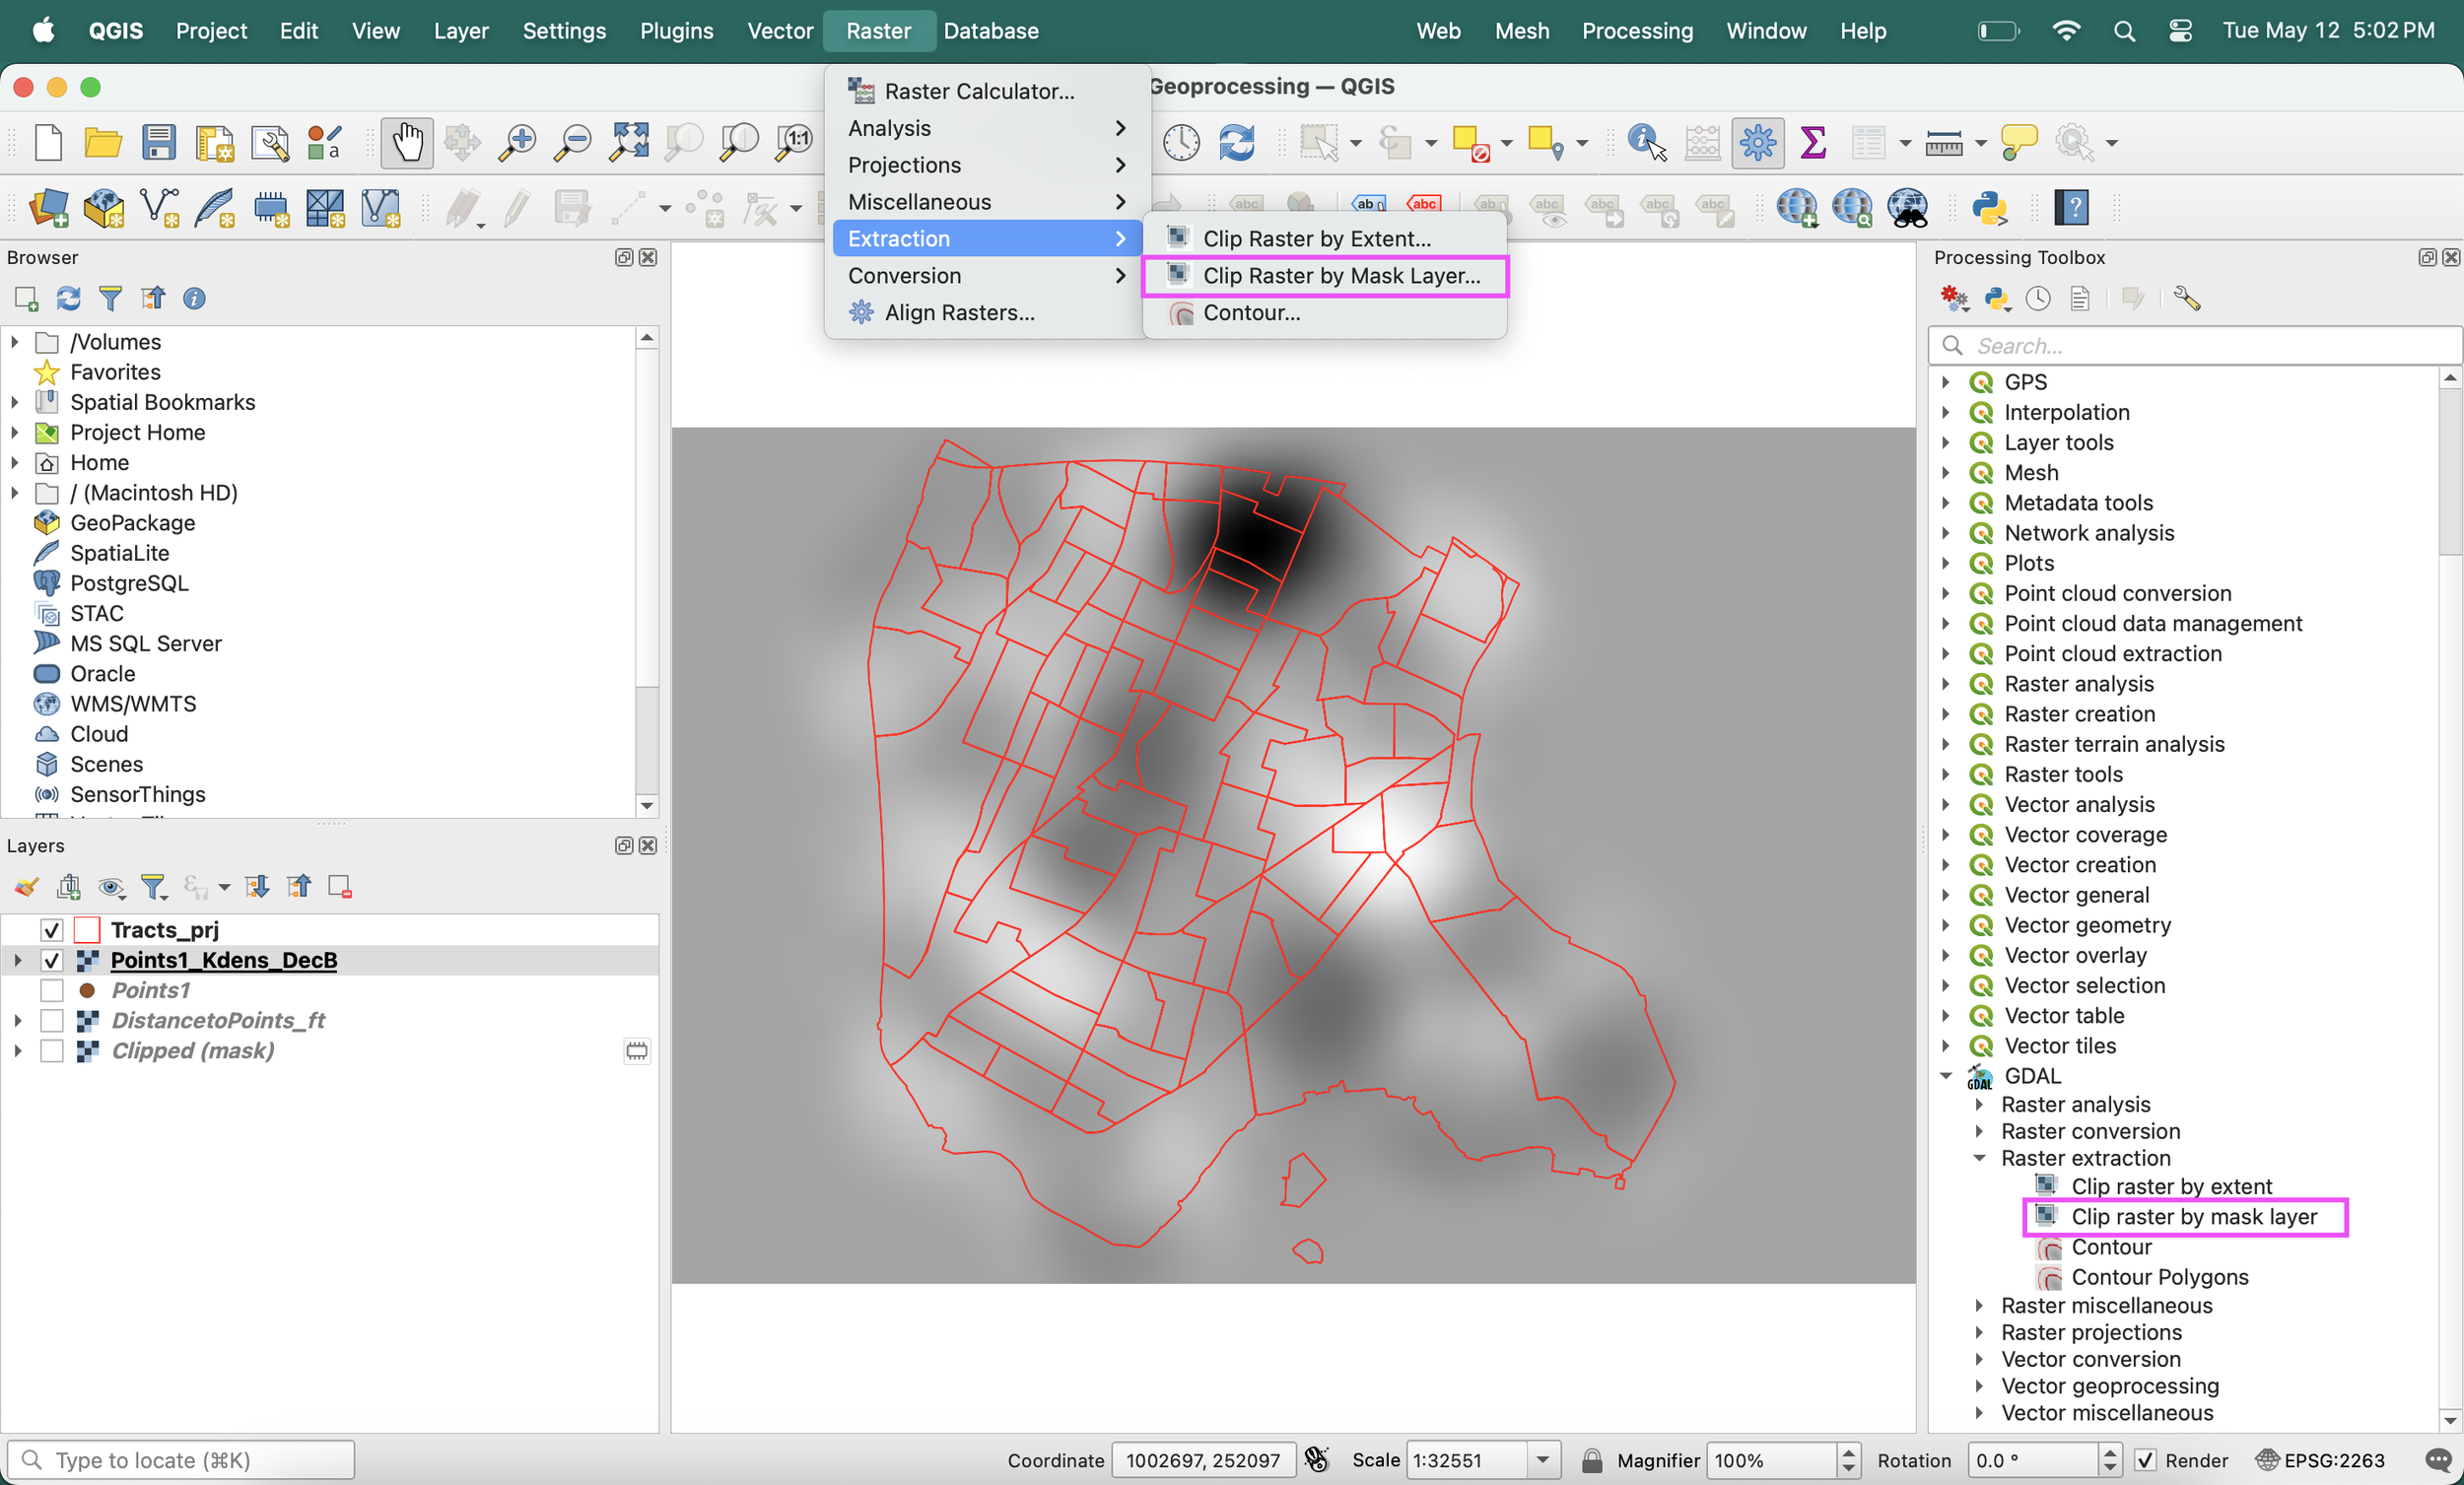Enable the Clipped (mask) layer checkbox

(52, 1050)
